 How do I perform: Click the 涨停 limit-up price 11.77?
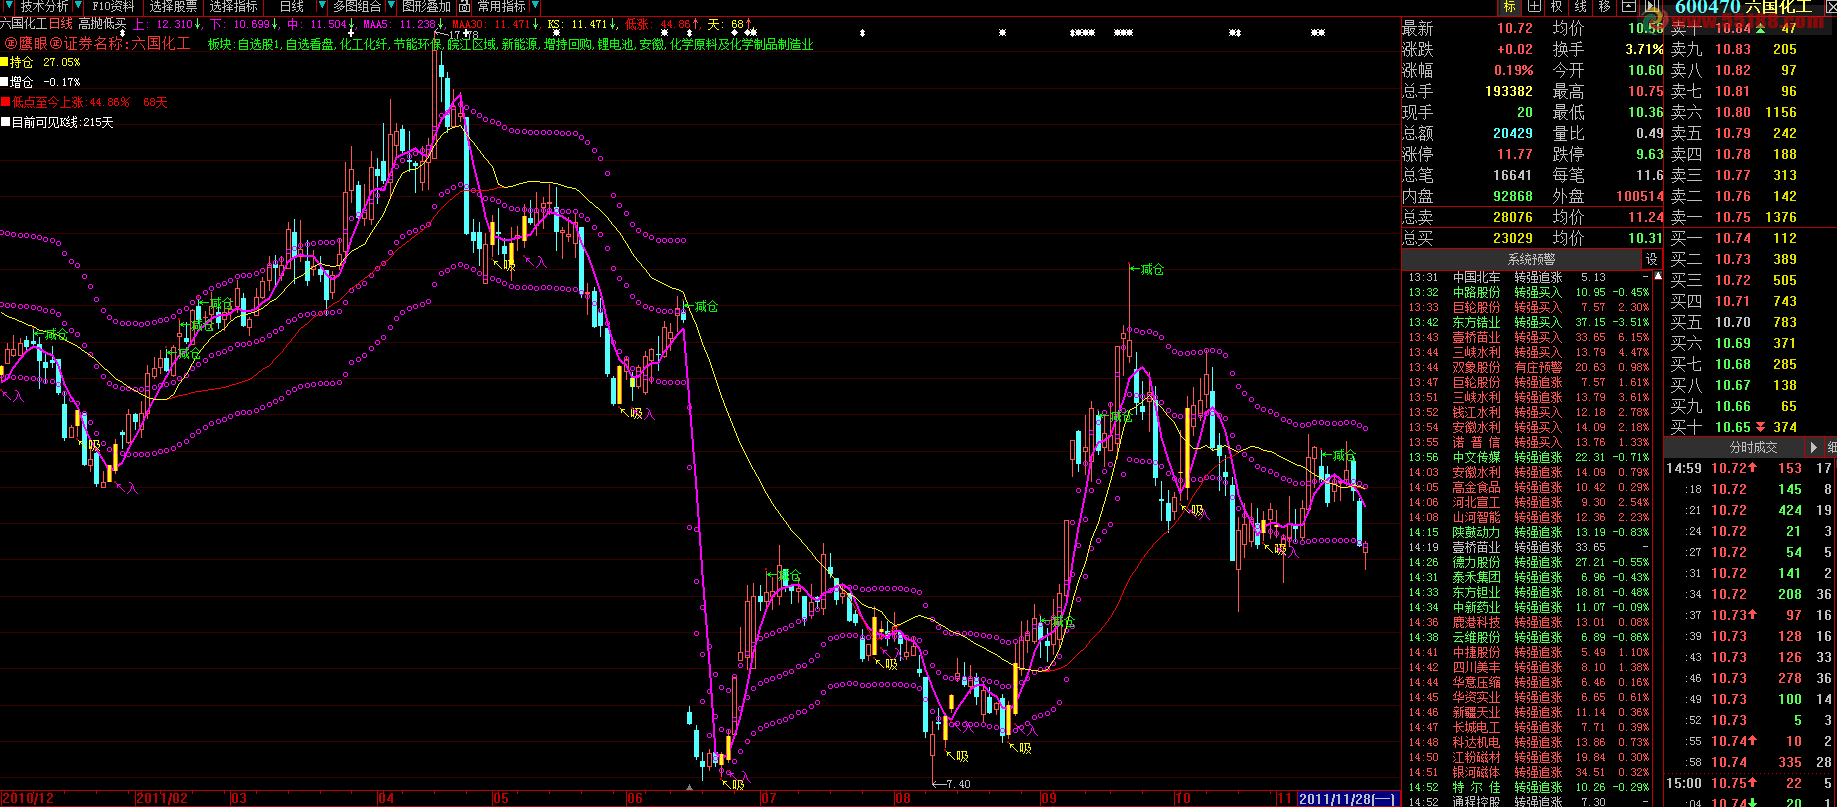[1515, 154]
